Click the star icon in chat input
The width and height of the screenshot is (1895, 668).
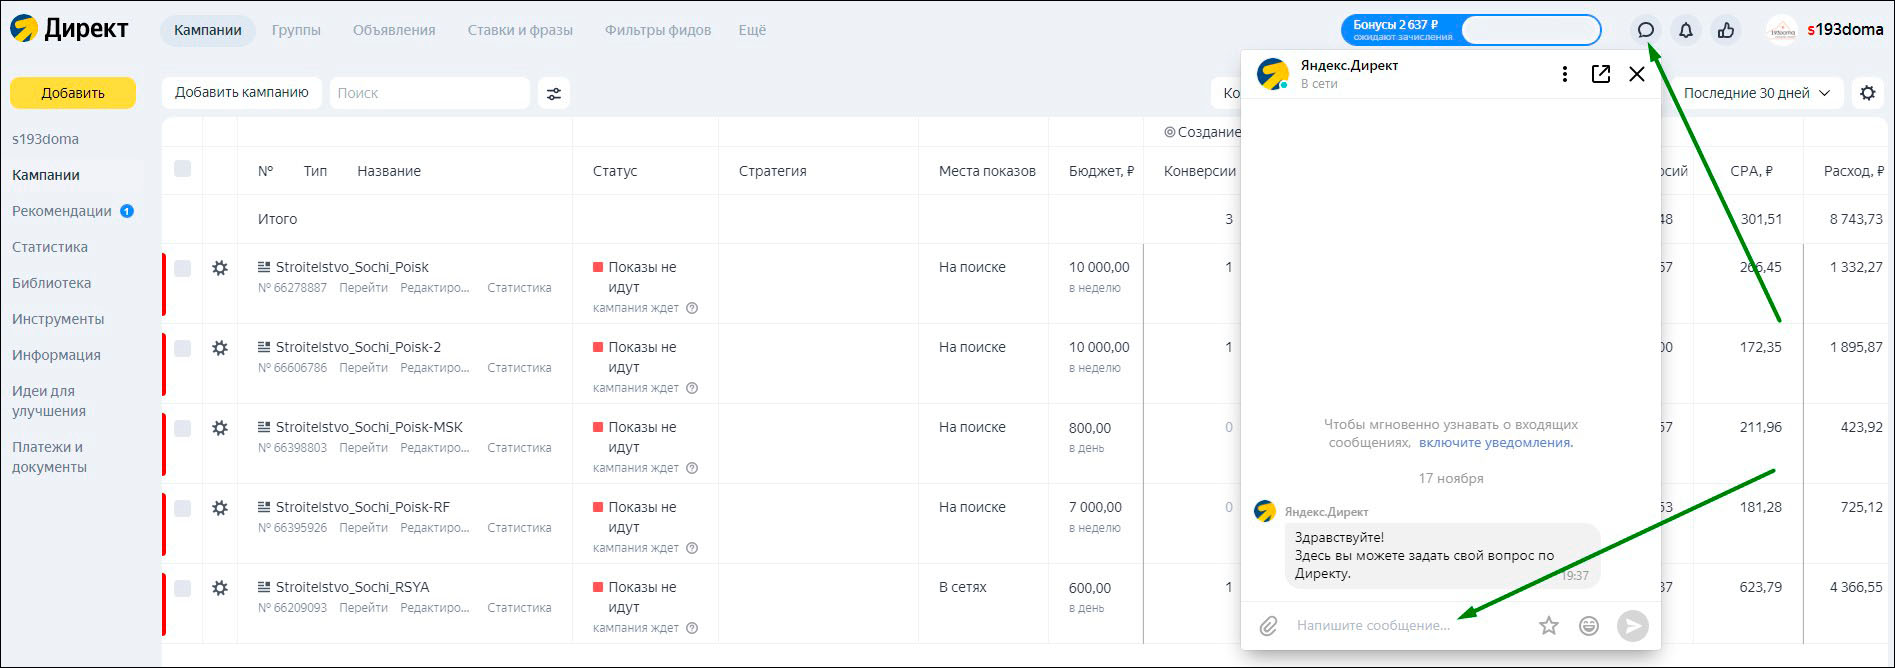(x=1549, y=626)
